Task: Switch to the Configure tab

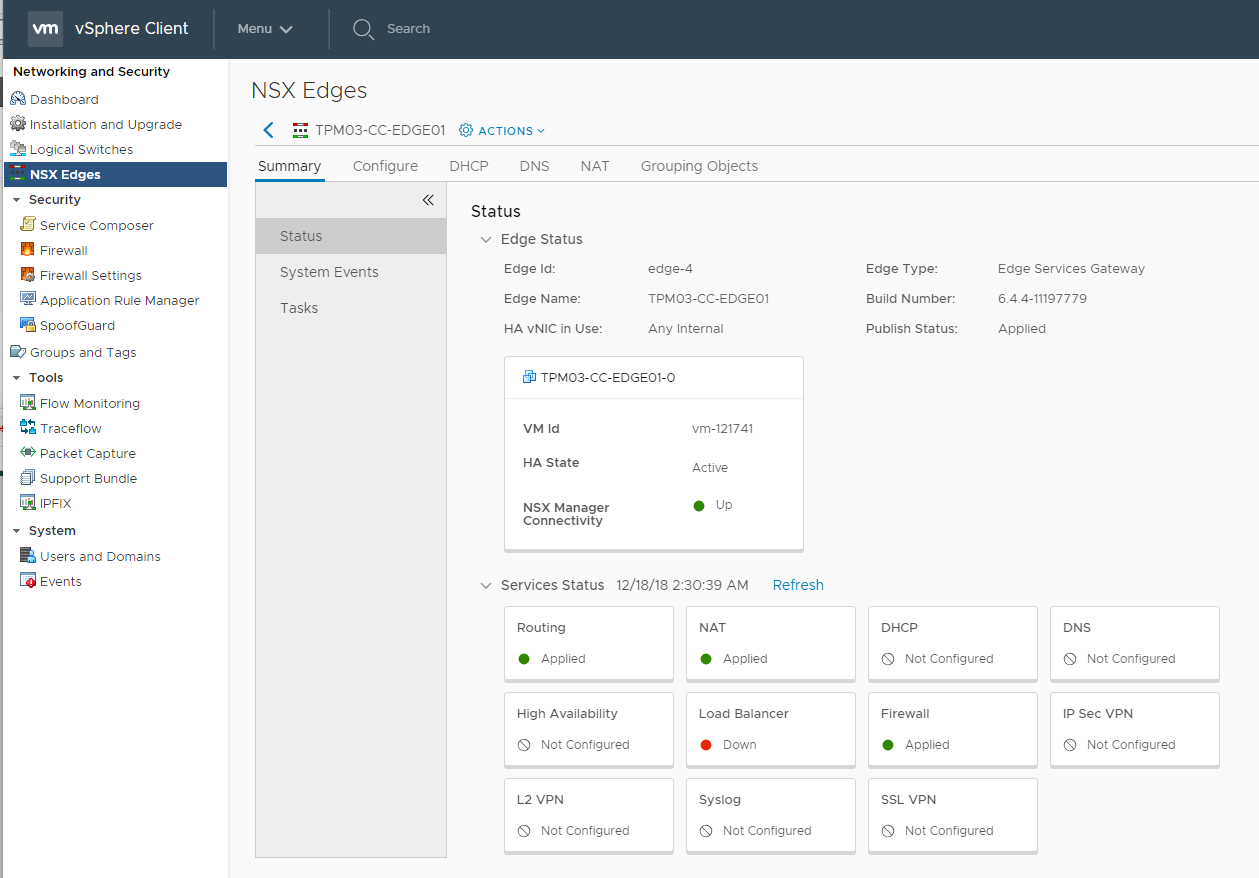Action: coord(385,166)
